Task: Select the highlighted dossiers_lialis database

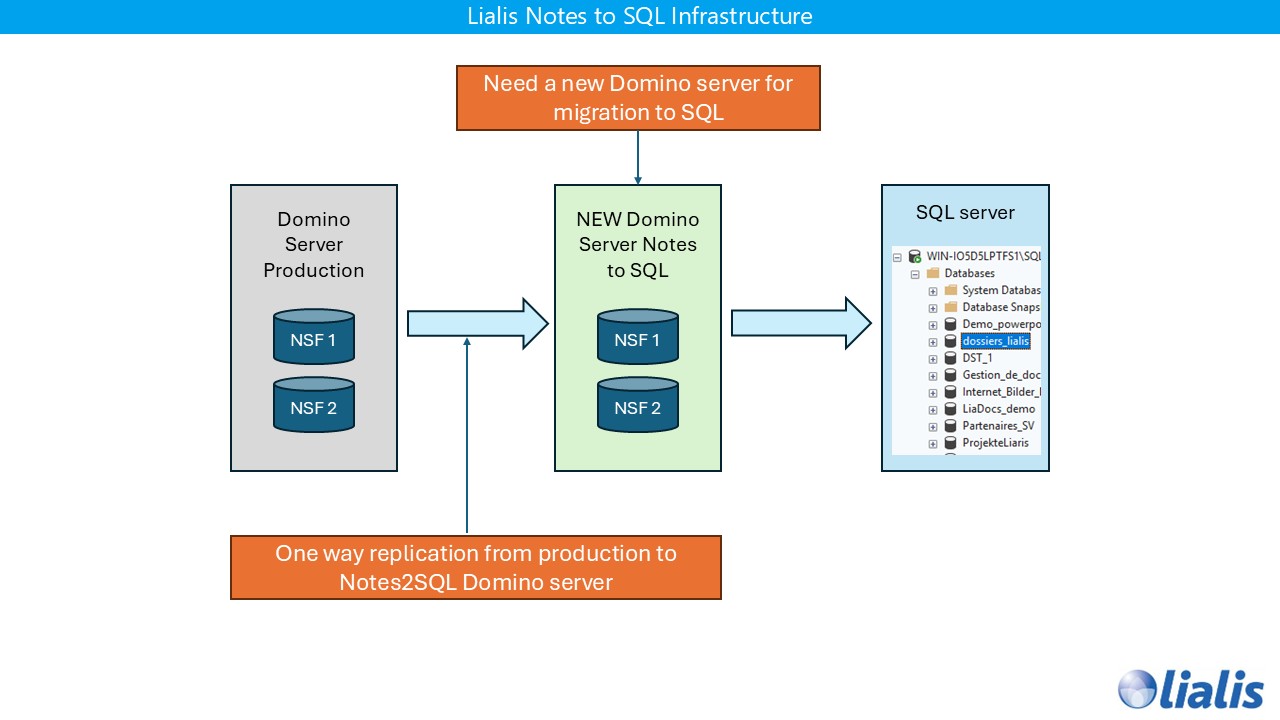Action: 996,341
